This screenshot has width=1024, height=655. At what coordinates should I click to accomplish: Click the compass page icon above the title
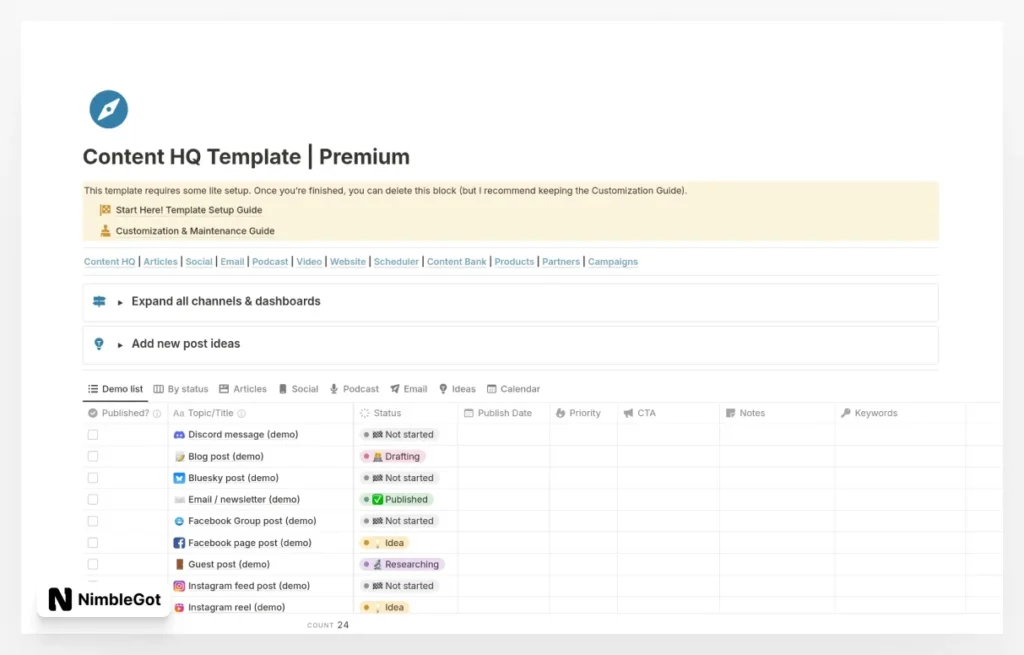[107, 109]
